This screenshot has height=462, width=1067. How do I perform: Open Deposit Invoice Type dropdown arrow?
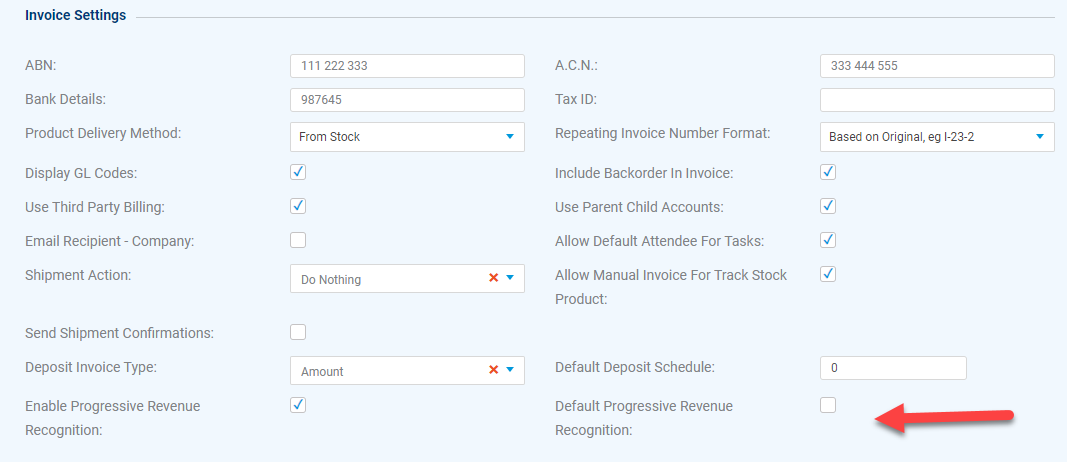[510, 371]
